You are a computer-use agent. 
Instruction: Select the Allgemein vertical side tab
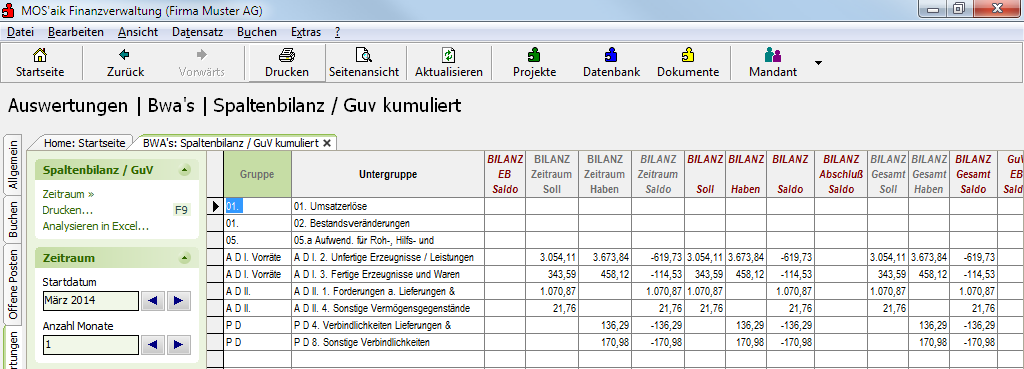coord(13,165)
